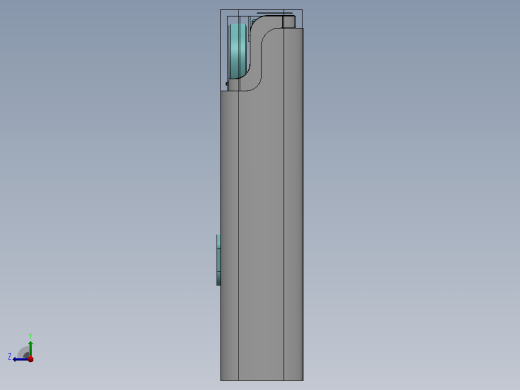This screenshot has height=390, width=520.
Task: Select the transparent housing outline at the top-left corner
Action: (x=224, y=13)
